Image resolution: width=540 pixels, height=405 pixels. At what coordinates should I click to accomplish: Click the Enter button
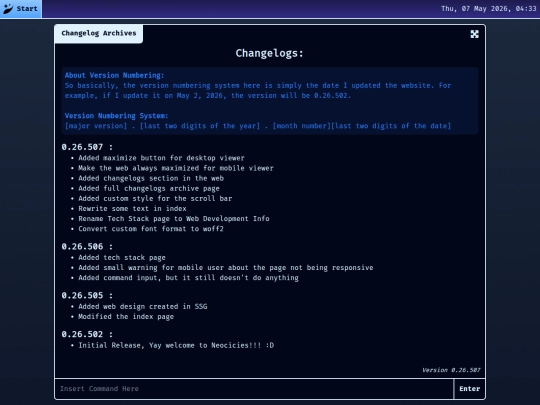pyautogui.click(x=469, y=388)
